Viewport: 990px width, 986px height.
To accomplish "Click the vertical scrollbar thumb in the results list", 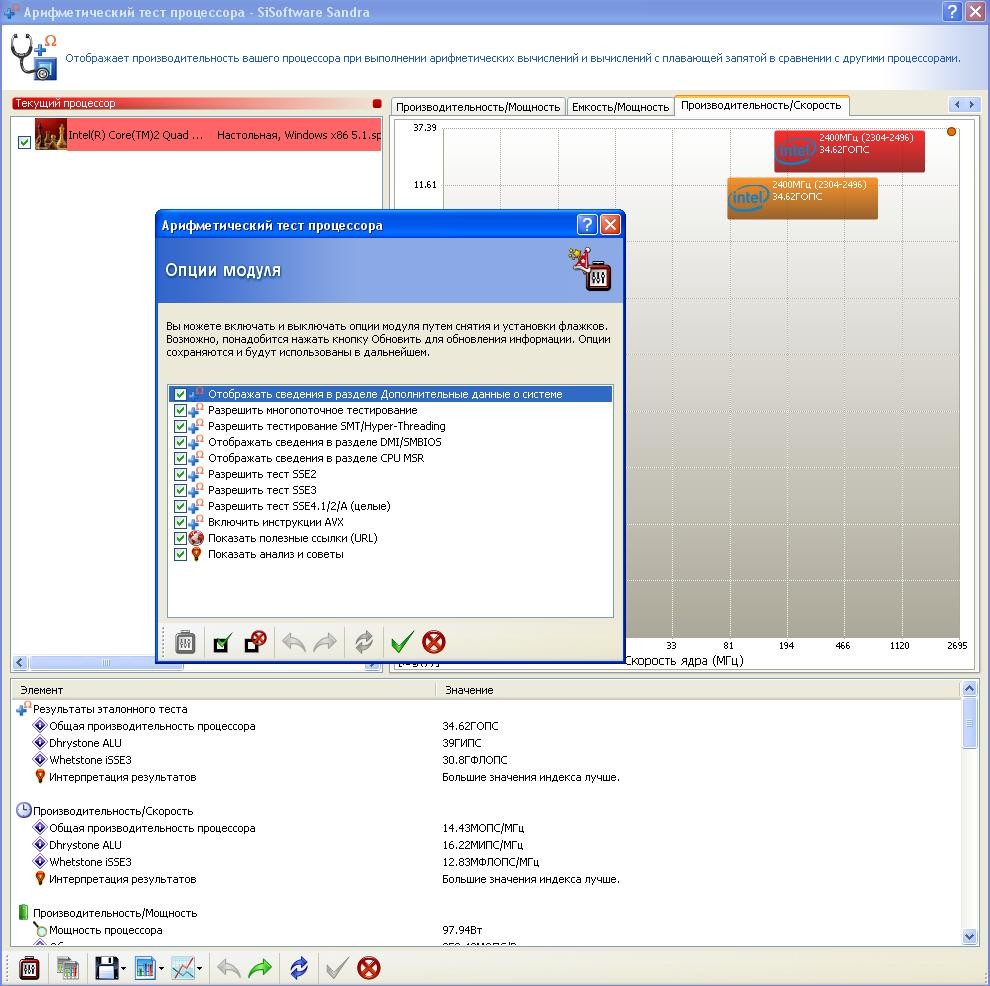I will pyautogui.click(x=969, y=723).
